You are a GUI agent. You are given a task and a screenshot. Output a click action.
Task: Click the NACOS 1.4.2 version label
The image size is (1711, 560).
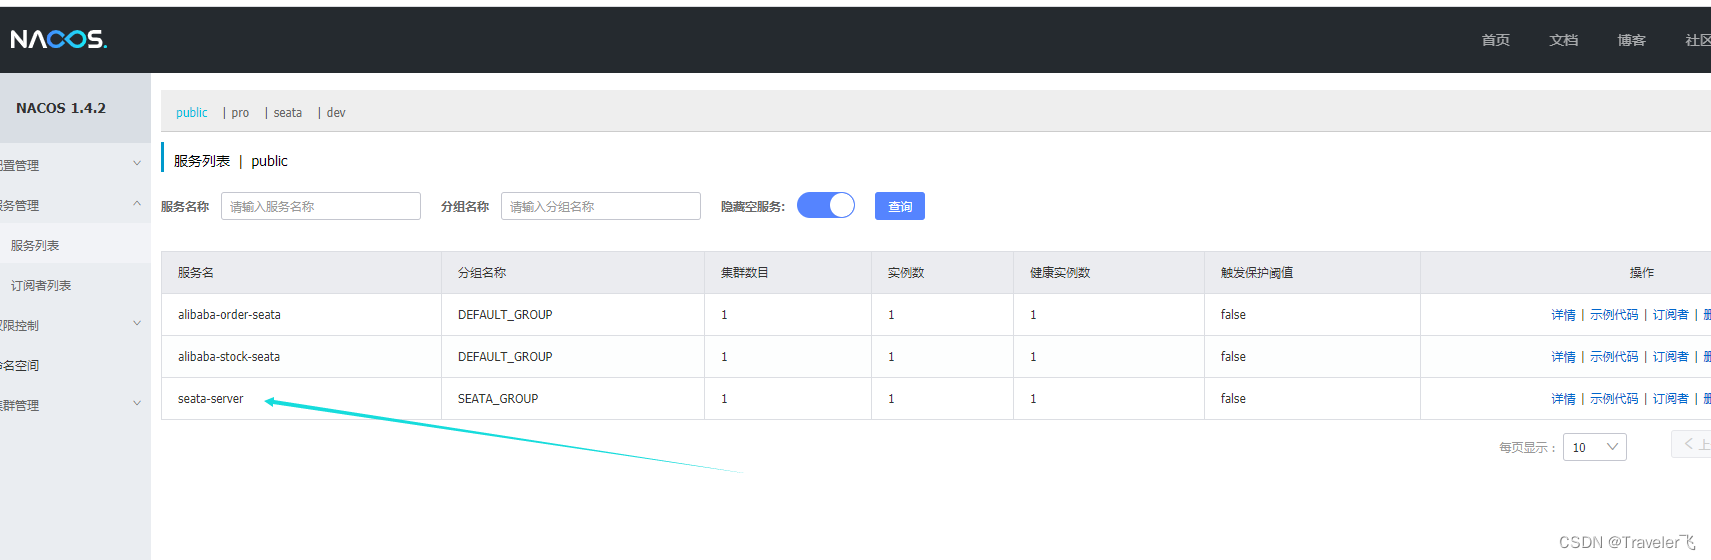[61, 108]
